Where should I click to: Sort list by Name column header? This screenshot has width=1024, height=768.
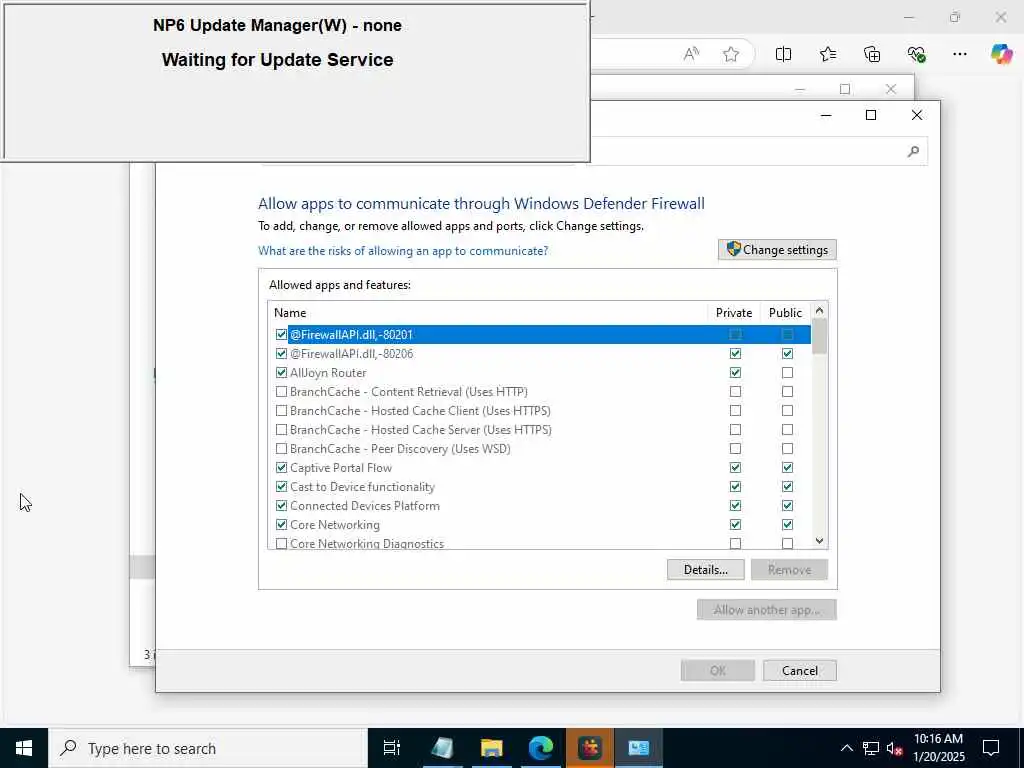pyautogui.click(x=488, y=313)
